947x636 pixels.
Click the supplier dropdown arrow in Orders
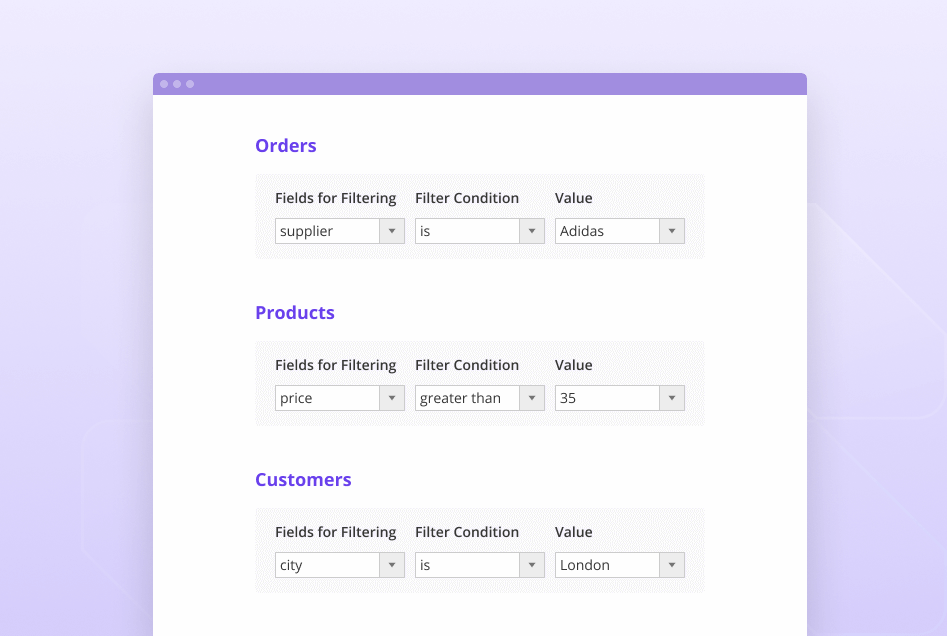(x=391, y=231)
